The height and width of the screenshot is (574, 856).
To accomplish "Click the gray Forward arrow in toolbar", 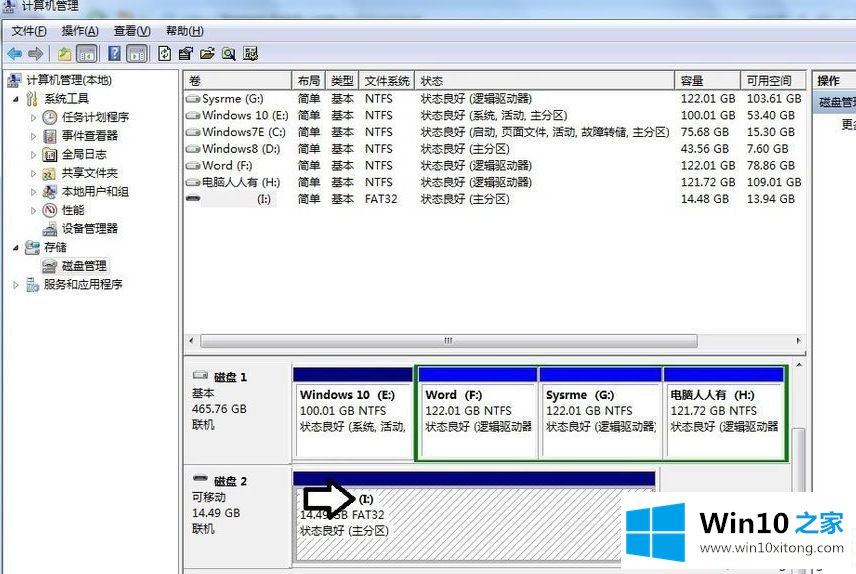I will (35, 54).
